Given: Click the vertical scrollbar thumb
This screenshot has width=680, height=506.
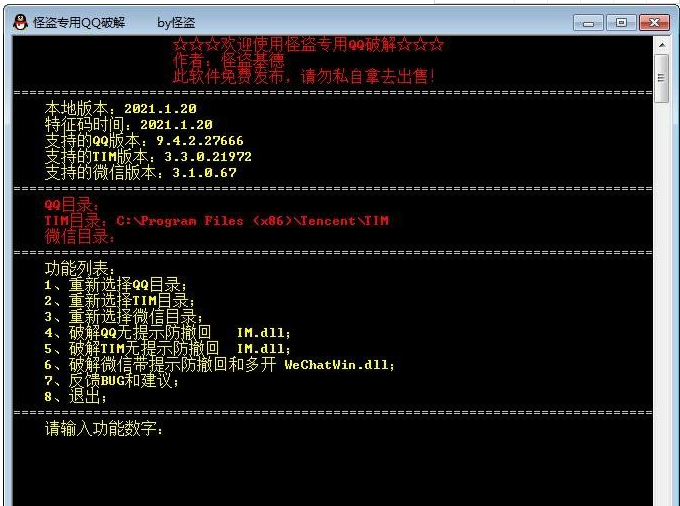Looking at the screenshot, I should click(x=661, y=78).
